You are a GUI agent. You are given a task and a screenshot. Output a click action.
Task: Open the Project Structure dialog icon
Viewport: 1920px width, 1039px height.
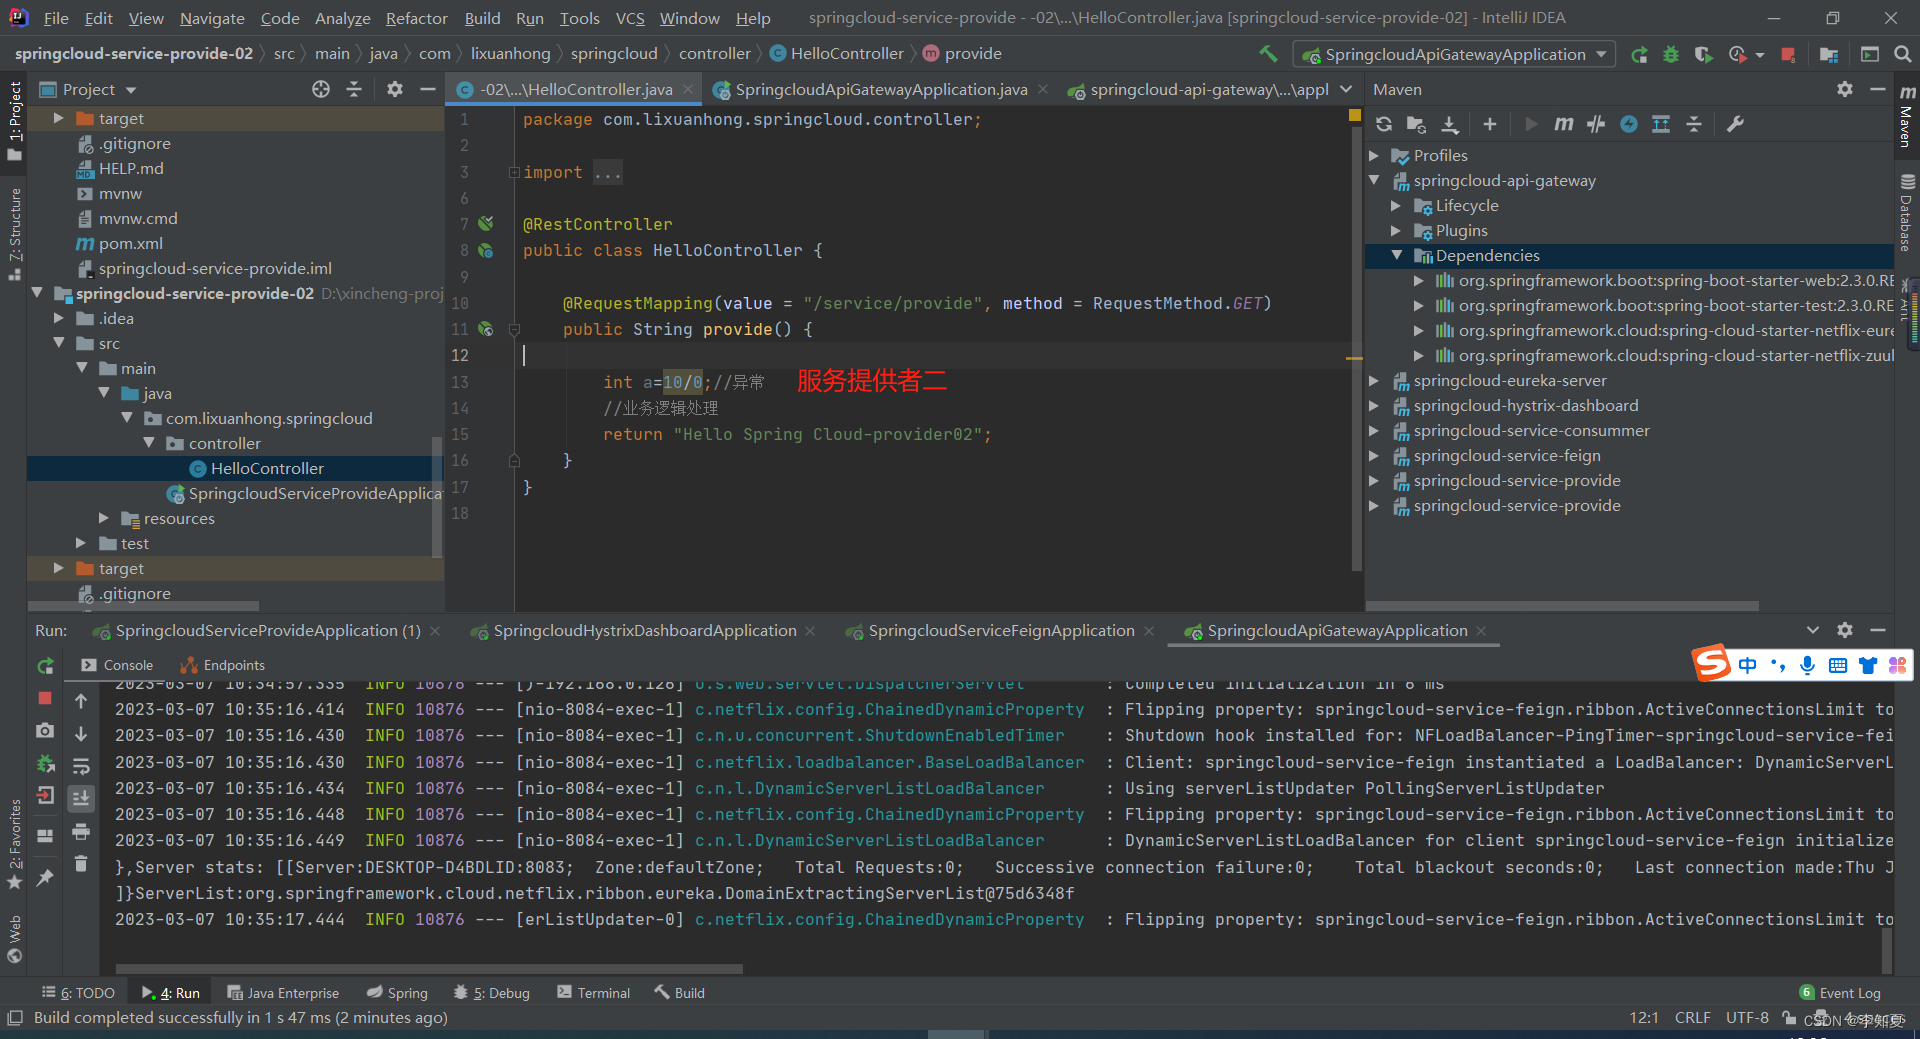1829,55
